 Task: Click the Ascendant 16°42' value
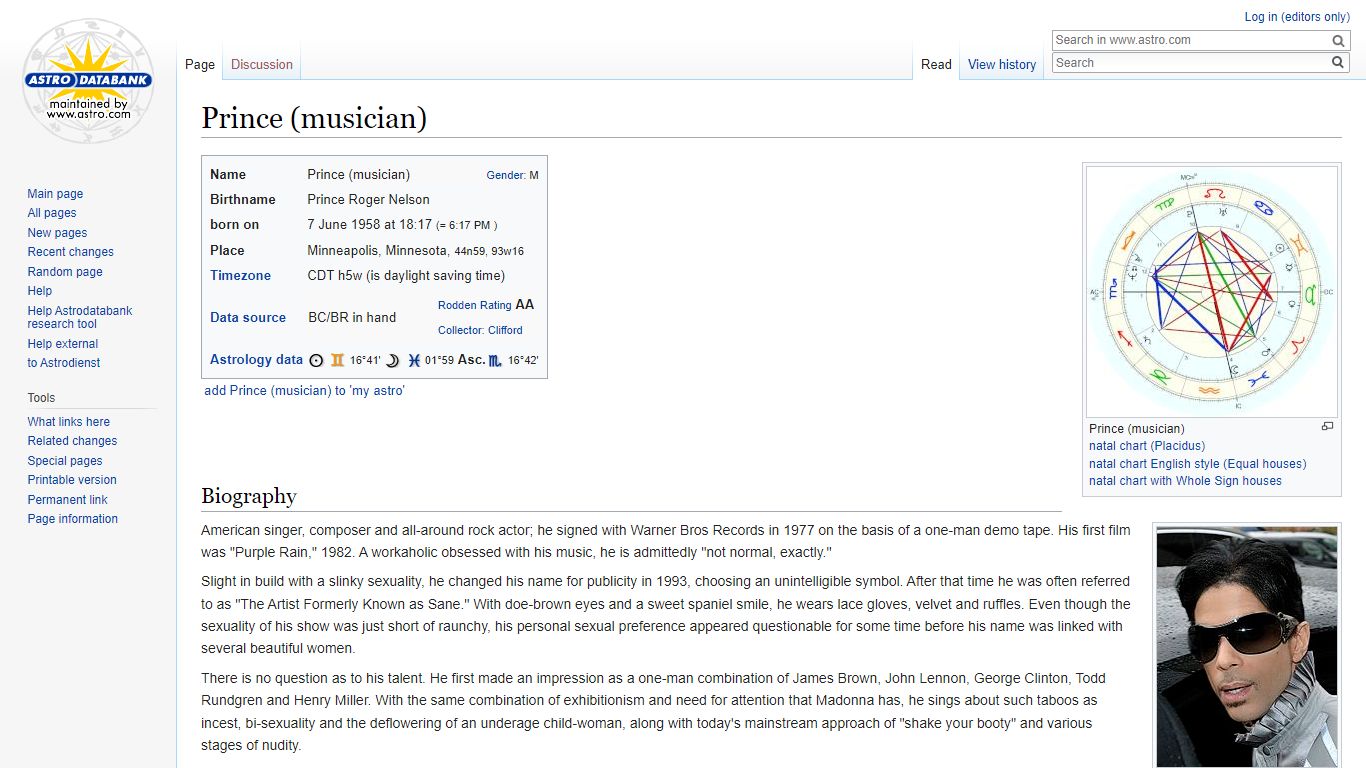tap(523, 361)
